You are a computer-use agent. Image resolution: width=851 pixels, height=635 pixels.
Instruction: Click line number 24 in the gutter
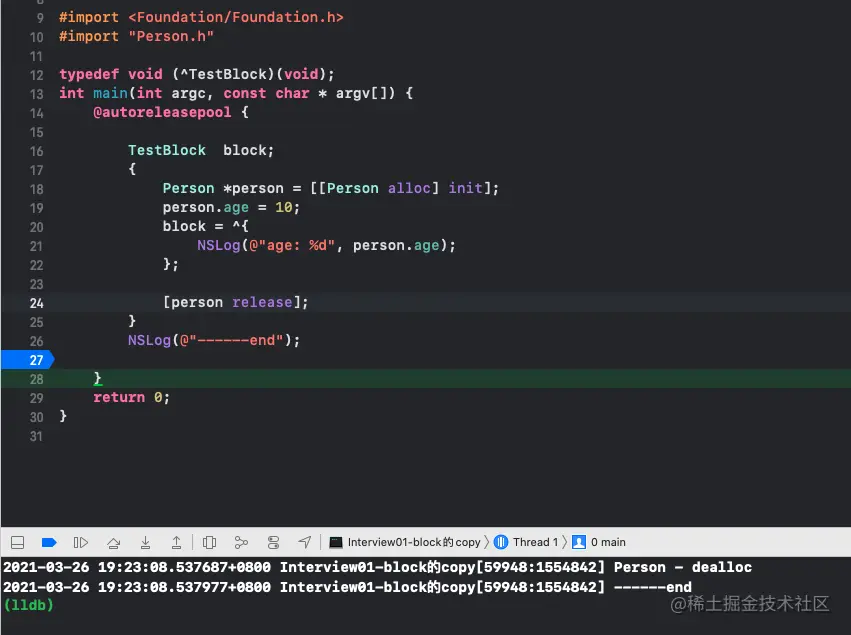point(36,303)
